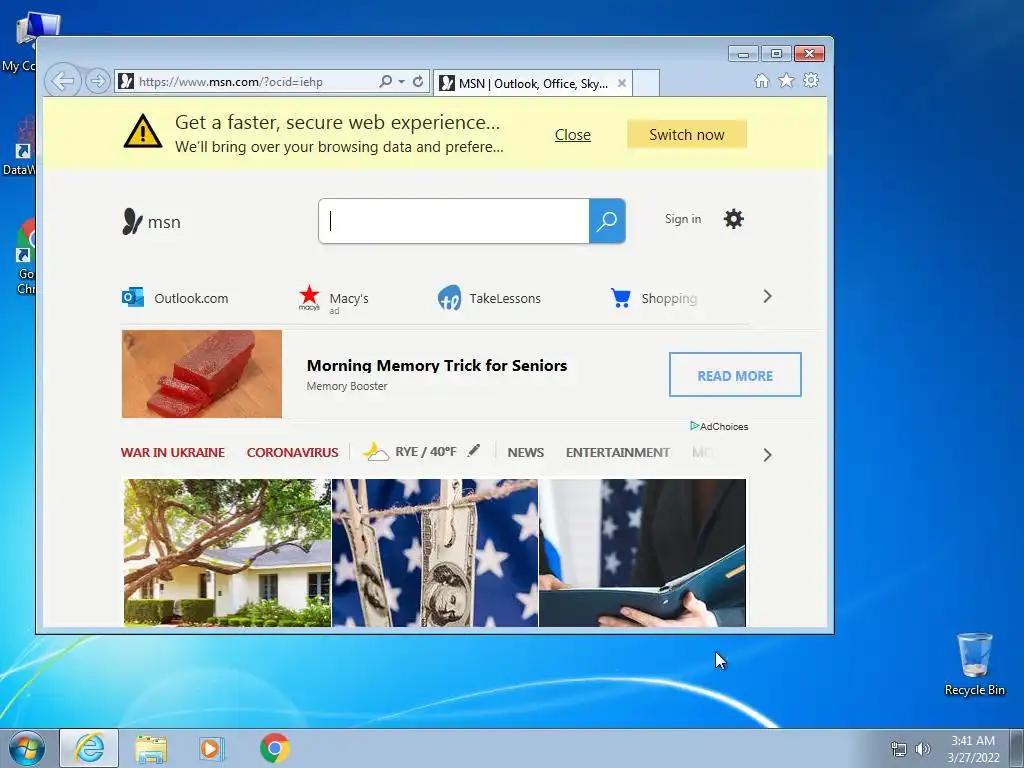Click the browser Forward arrow button

point(97,82)
